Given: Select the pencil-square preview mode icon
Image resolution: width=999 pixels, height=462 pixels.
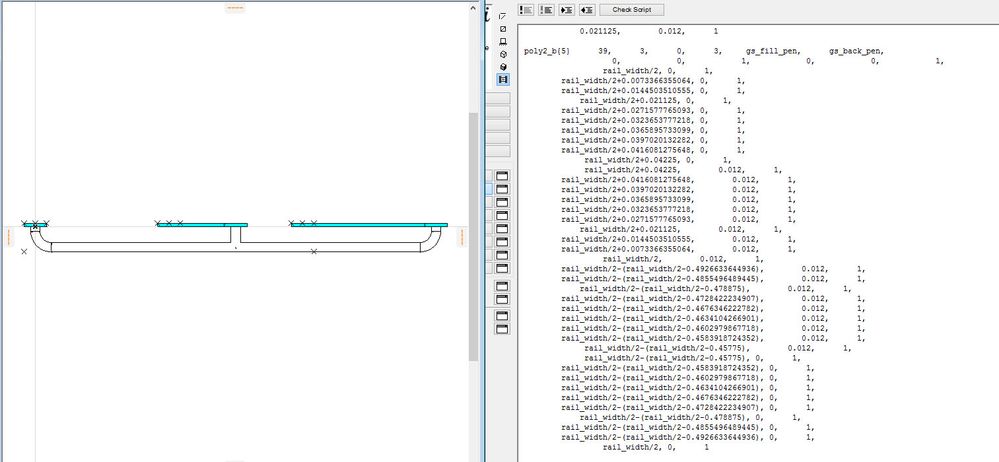Looking at the screenshot, I should pos(503,16).
